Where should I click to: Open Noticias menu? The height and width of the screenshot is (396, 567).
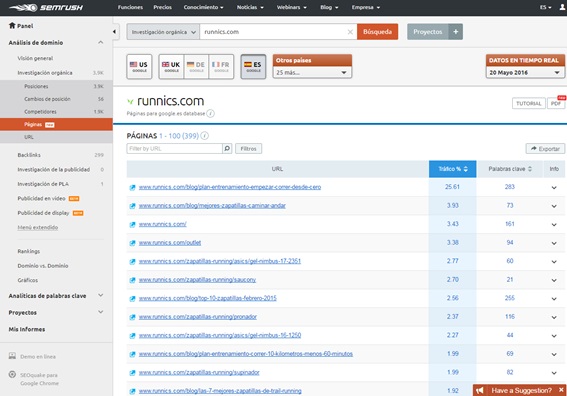[x=250, y=7]
